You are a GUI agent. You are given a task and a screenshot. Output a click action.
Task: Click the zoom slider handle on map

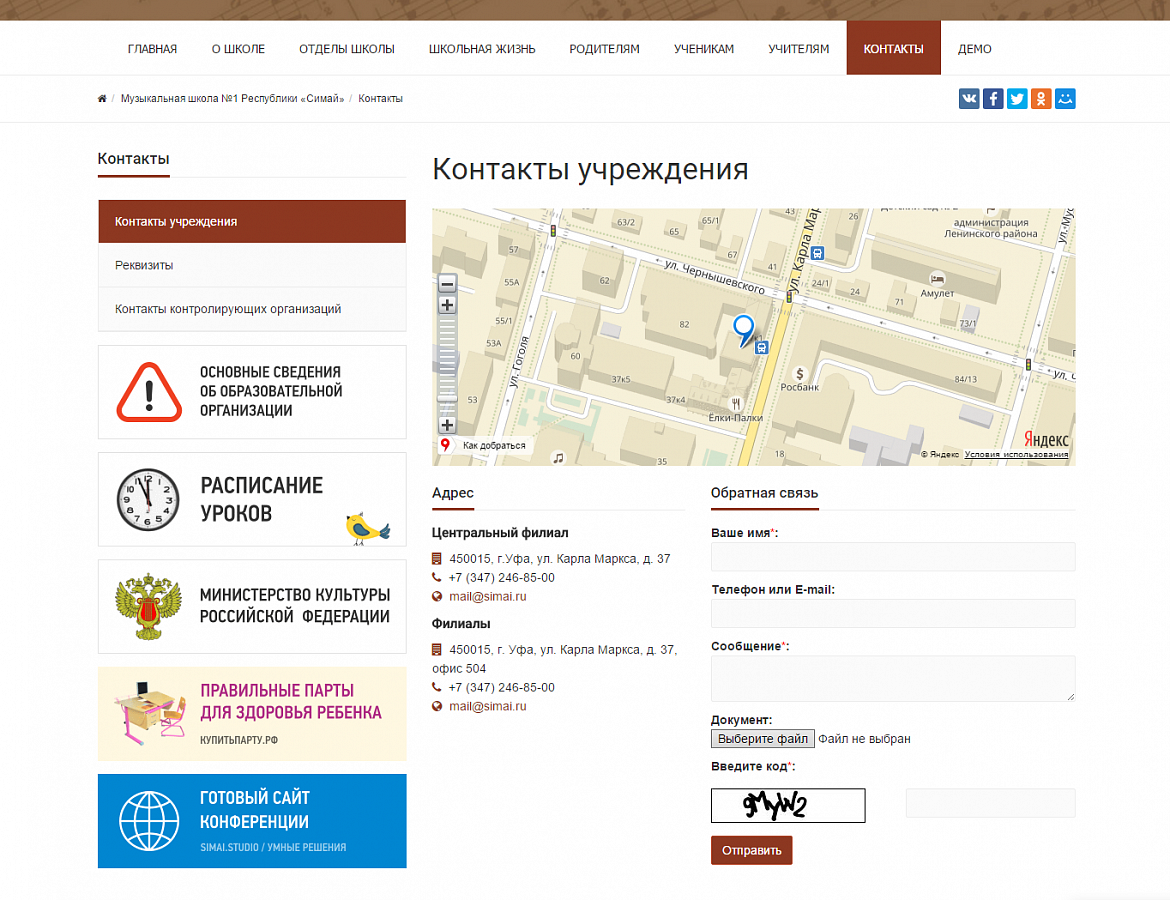coord(447,397)
